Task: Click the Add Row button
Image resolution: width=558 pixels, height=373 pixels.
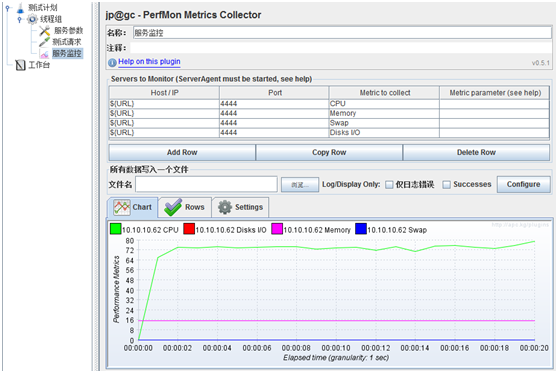Action: point(182,152)
